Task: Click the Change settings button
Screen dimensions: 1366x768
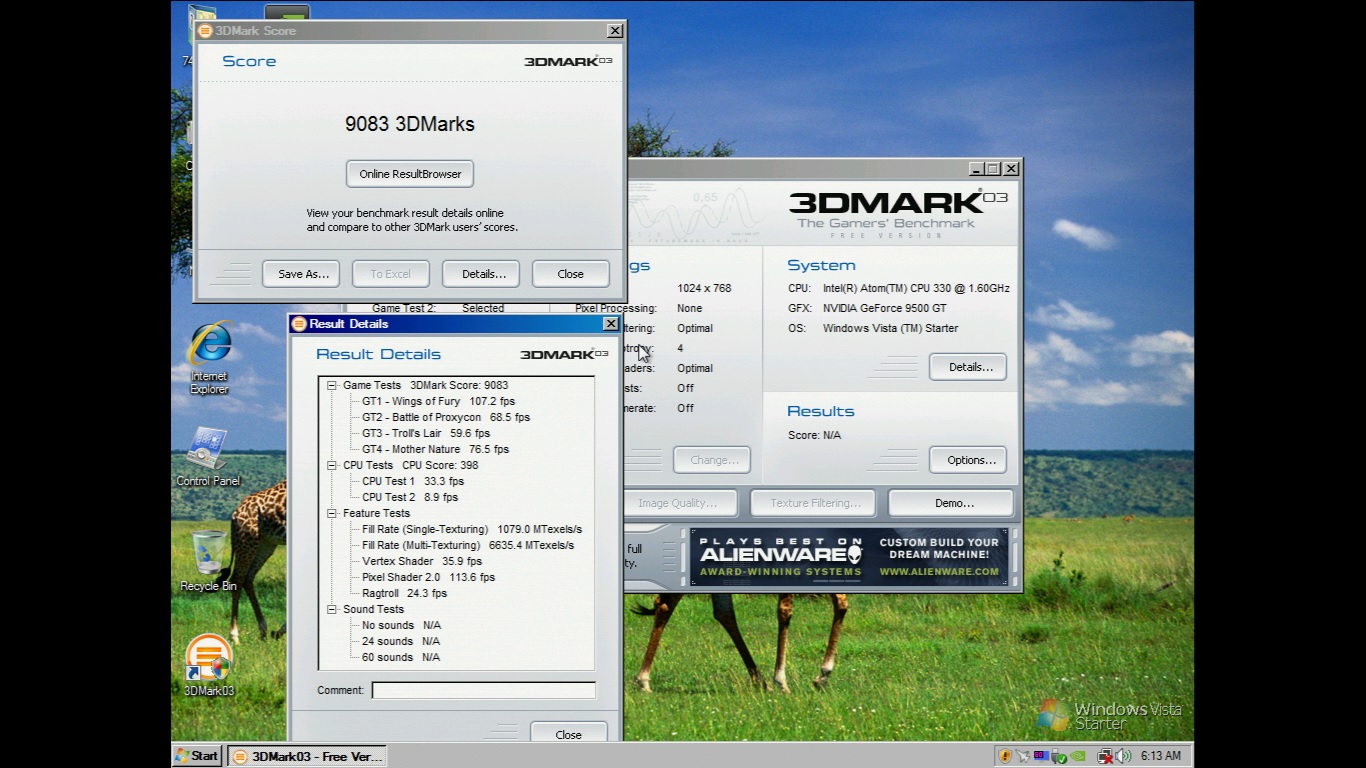Action: pyautogui.click(x=712, y=460)
